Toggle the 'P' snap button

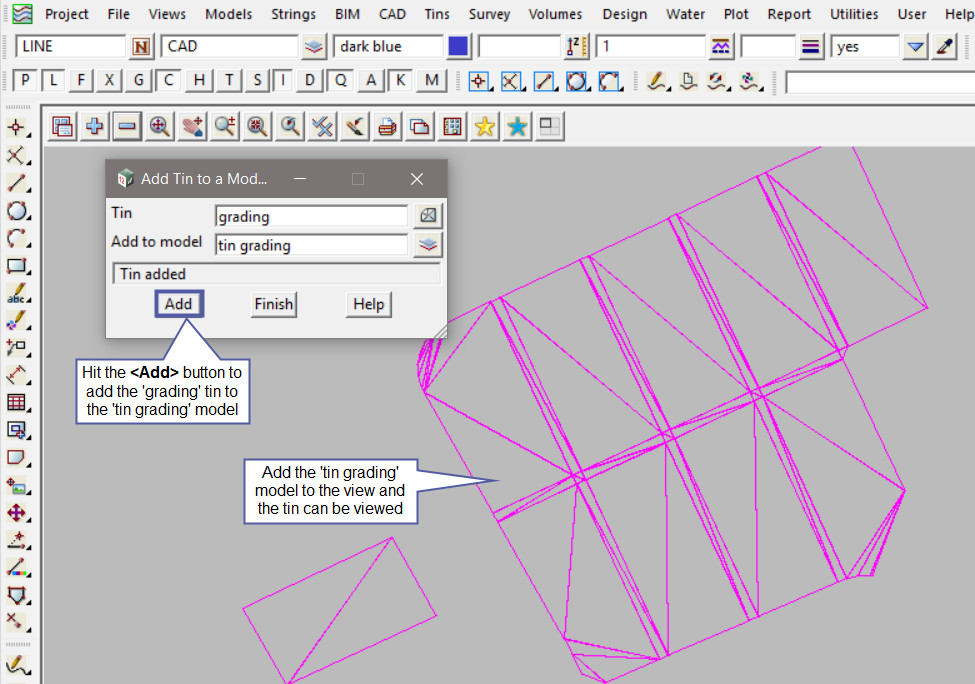26,81
